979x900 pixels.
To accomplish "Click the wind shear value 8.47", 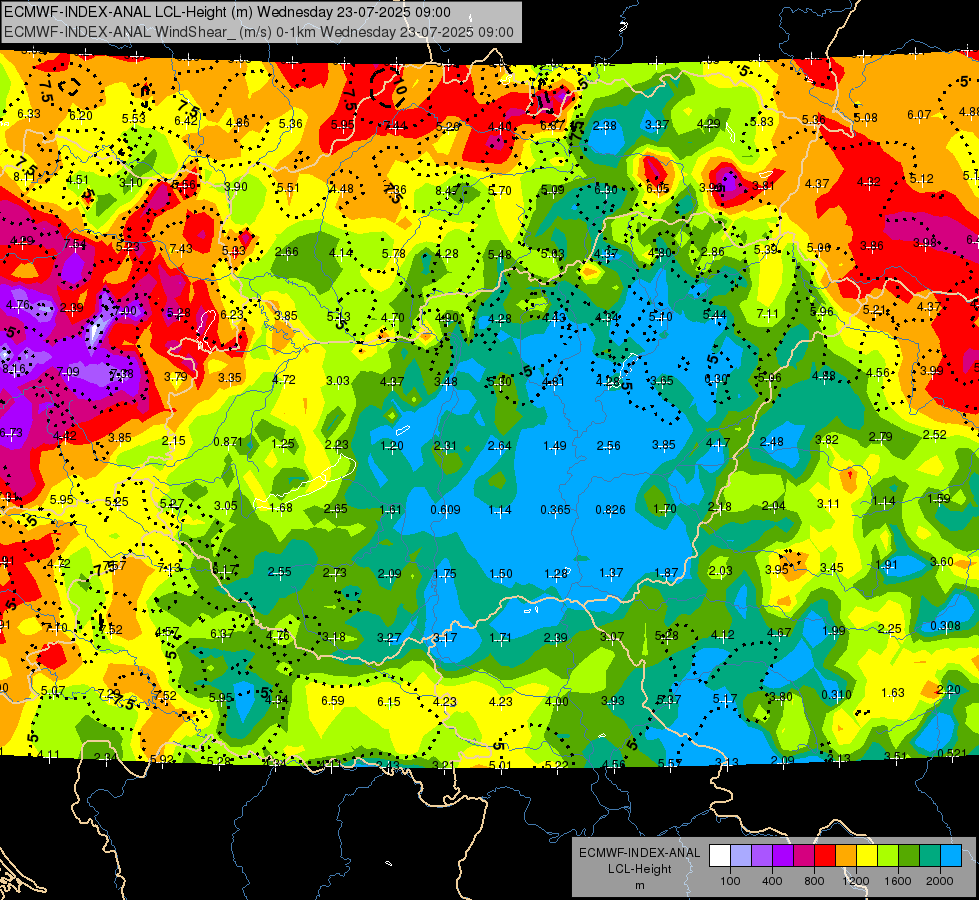I will [x=447, y=190].
